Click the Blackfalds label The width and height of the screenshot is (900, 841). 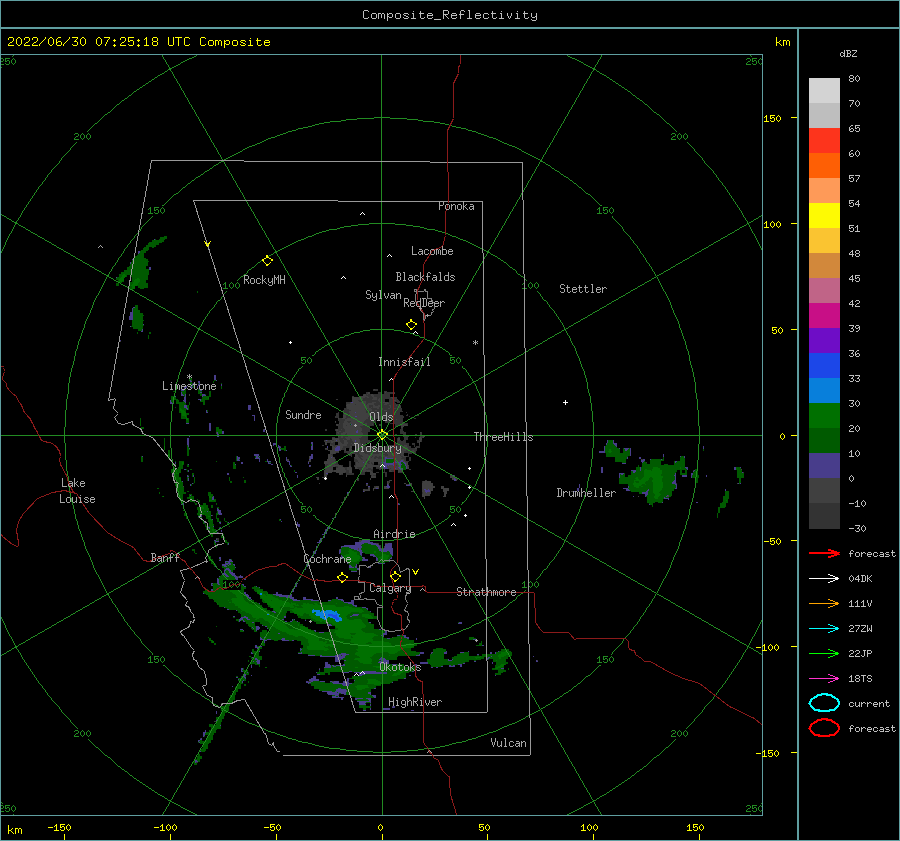(x=425, y=277)
